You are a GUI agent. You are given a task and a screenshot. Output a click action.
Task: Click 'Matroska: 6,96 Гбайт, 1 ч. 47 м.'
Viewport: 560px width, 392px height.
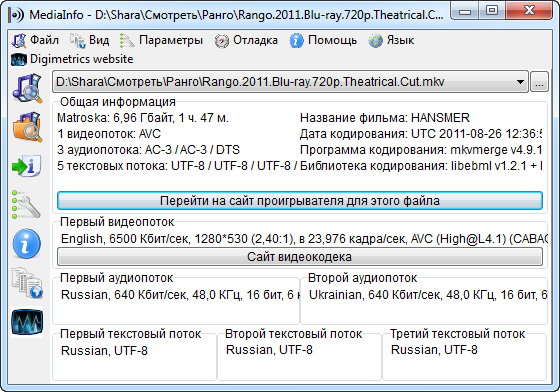[x=142, y=118]
